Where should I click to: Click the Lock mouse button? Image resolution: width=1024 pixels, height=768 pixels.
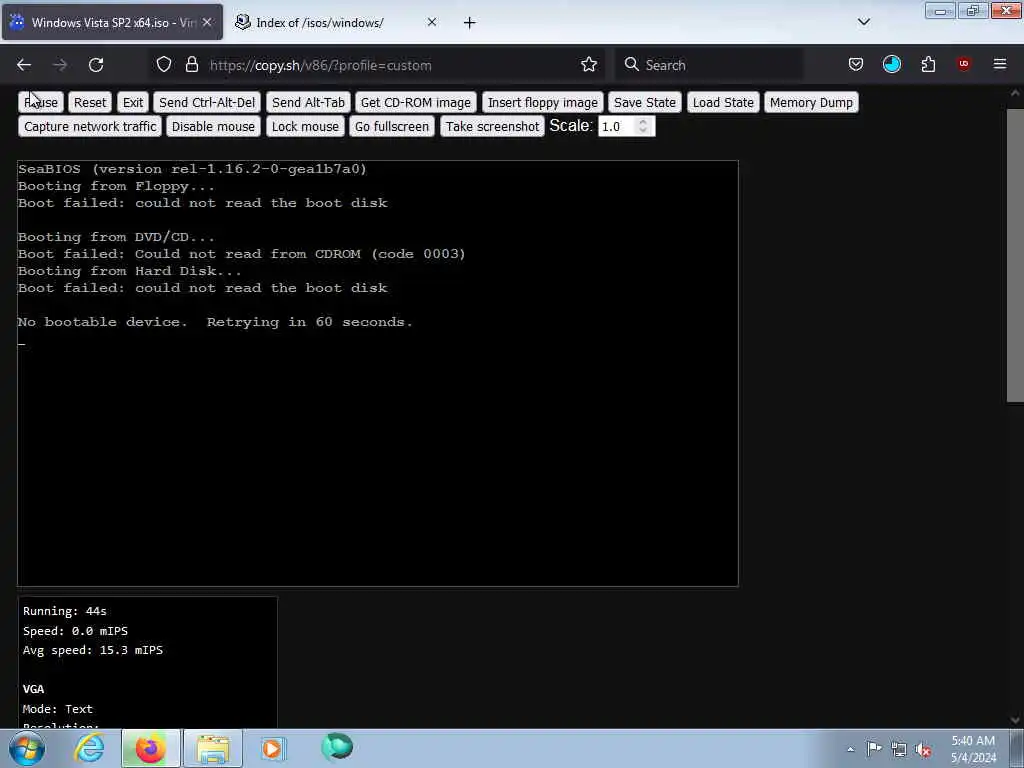pyautogui.click(x=305, y=127)
